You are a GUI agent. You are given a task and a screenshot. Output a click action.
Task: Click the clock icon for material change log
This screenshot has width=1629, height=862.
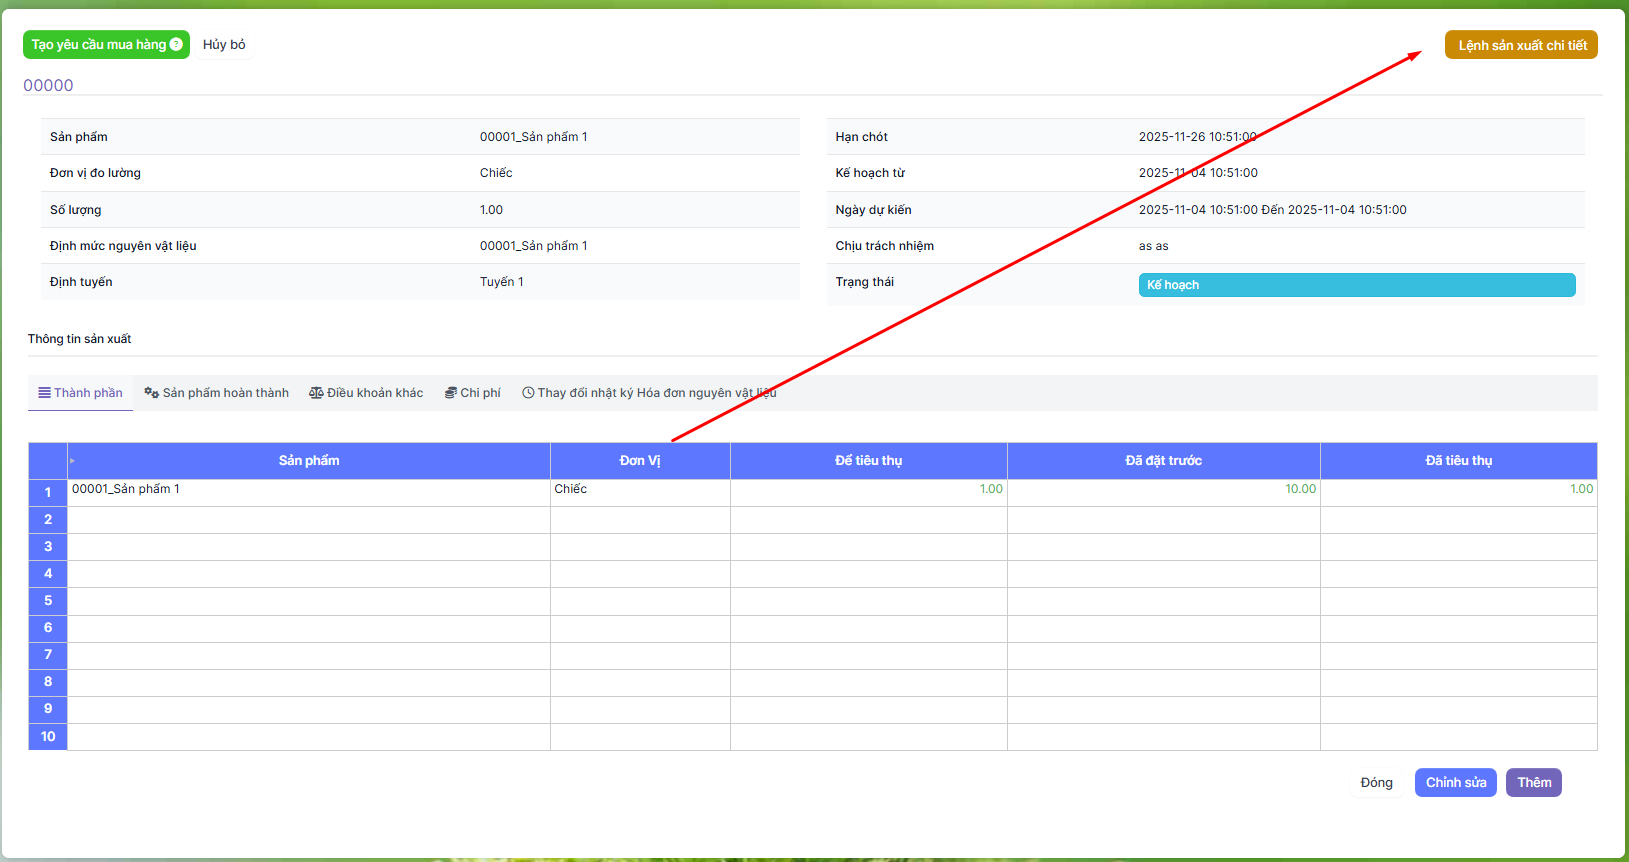[x=528, y=393]
